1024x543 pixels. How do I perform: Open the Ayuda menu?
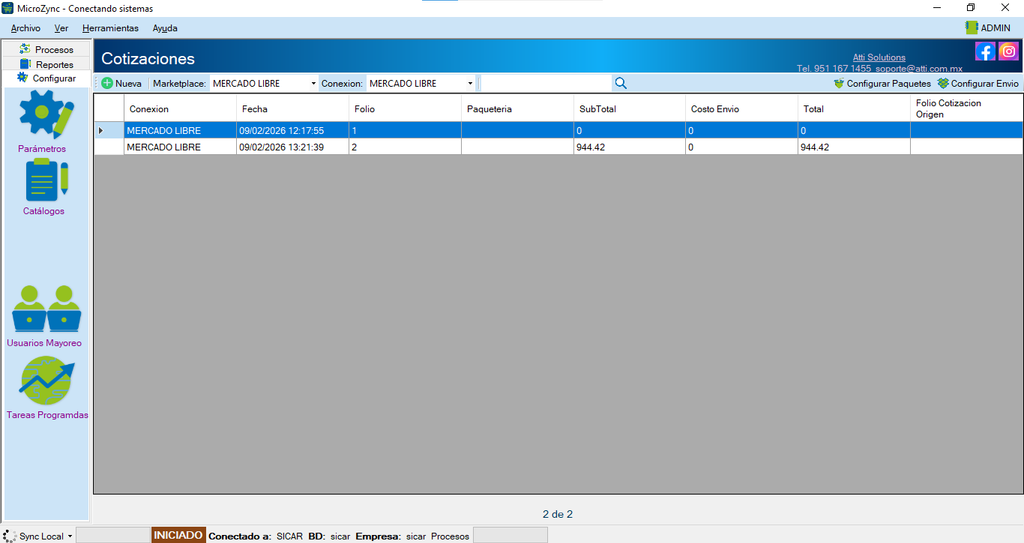pyautogui.click(x=165, y=28)
